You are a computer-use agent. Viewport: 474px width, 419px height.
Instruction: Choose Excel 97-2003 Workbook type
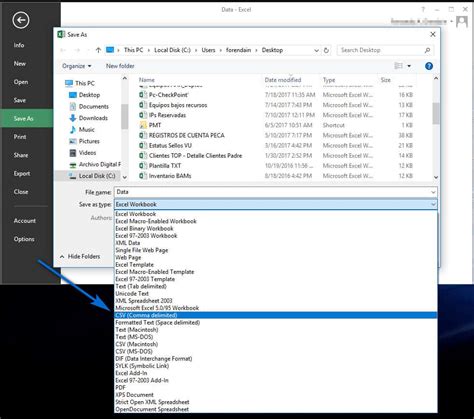tap(275, 236)
